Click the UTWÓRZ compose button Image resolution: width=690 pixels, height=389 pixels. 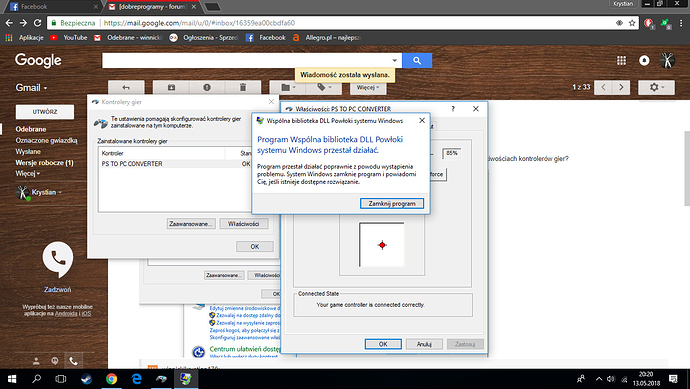45,112
